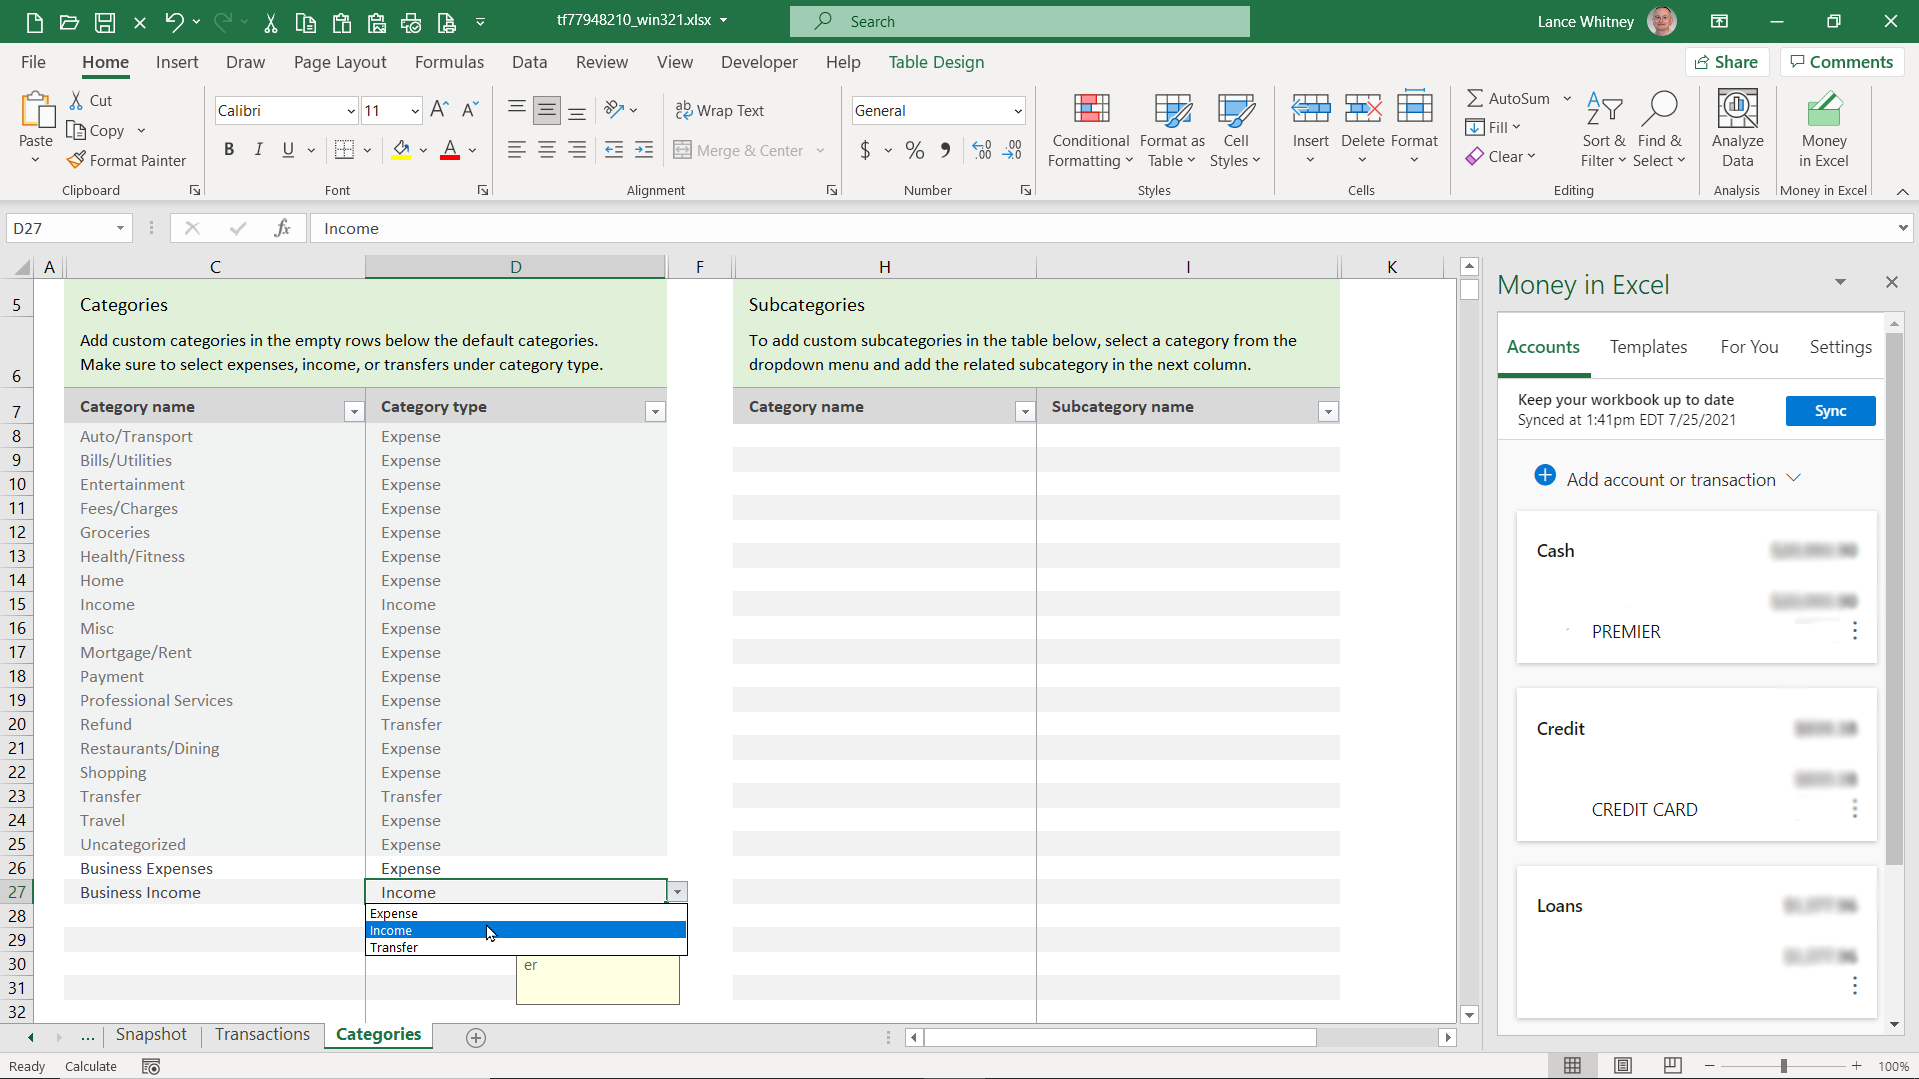This screenshot has height=1079, width=1919.
Task: Toggle Bold formatting
Action: pos(229,150)
